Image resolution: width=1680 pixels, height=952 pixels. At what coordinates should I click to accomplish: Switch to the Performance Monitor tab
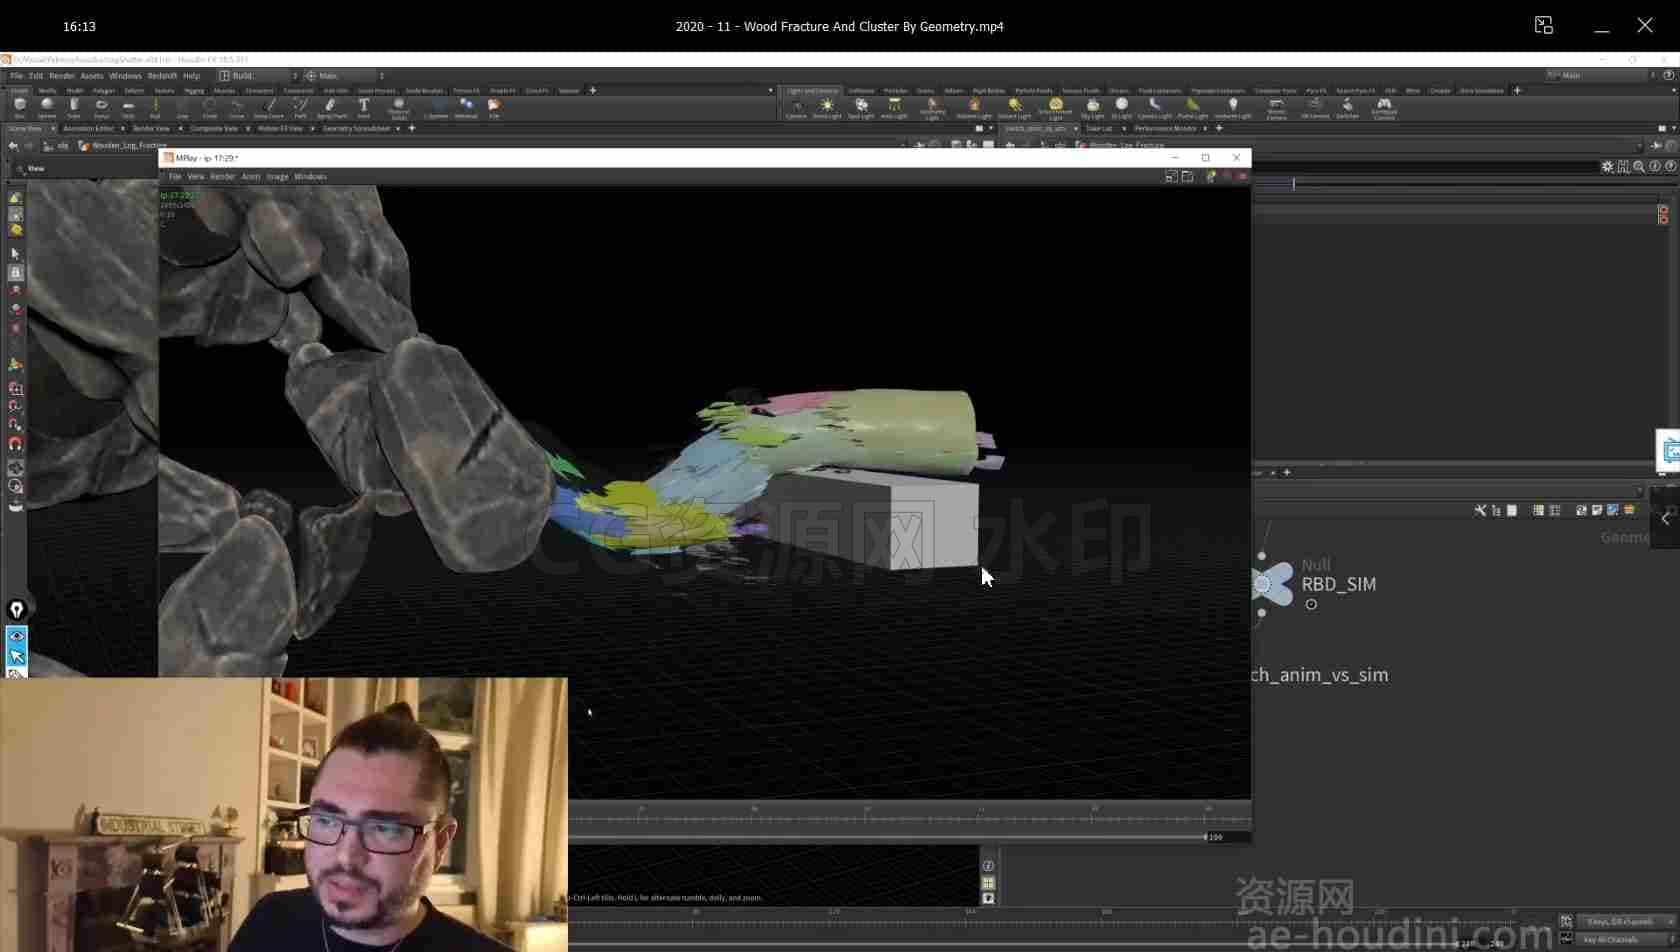[x=1165, y=128]
